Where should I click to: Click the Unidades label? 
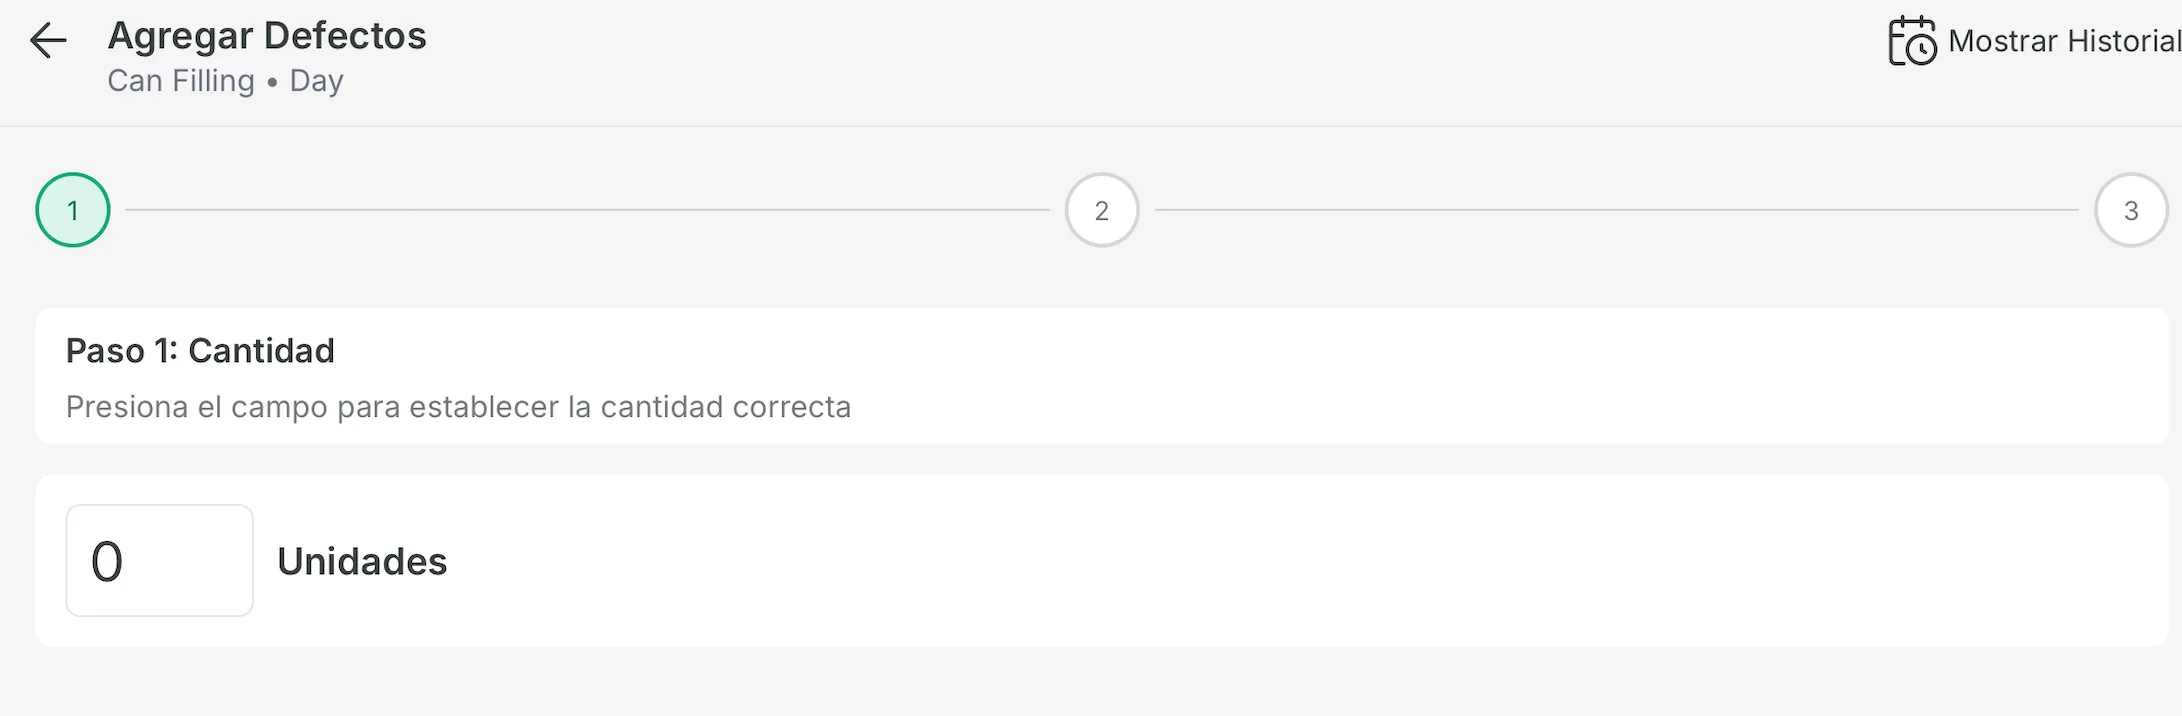tap(362, 561)
